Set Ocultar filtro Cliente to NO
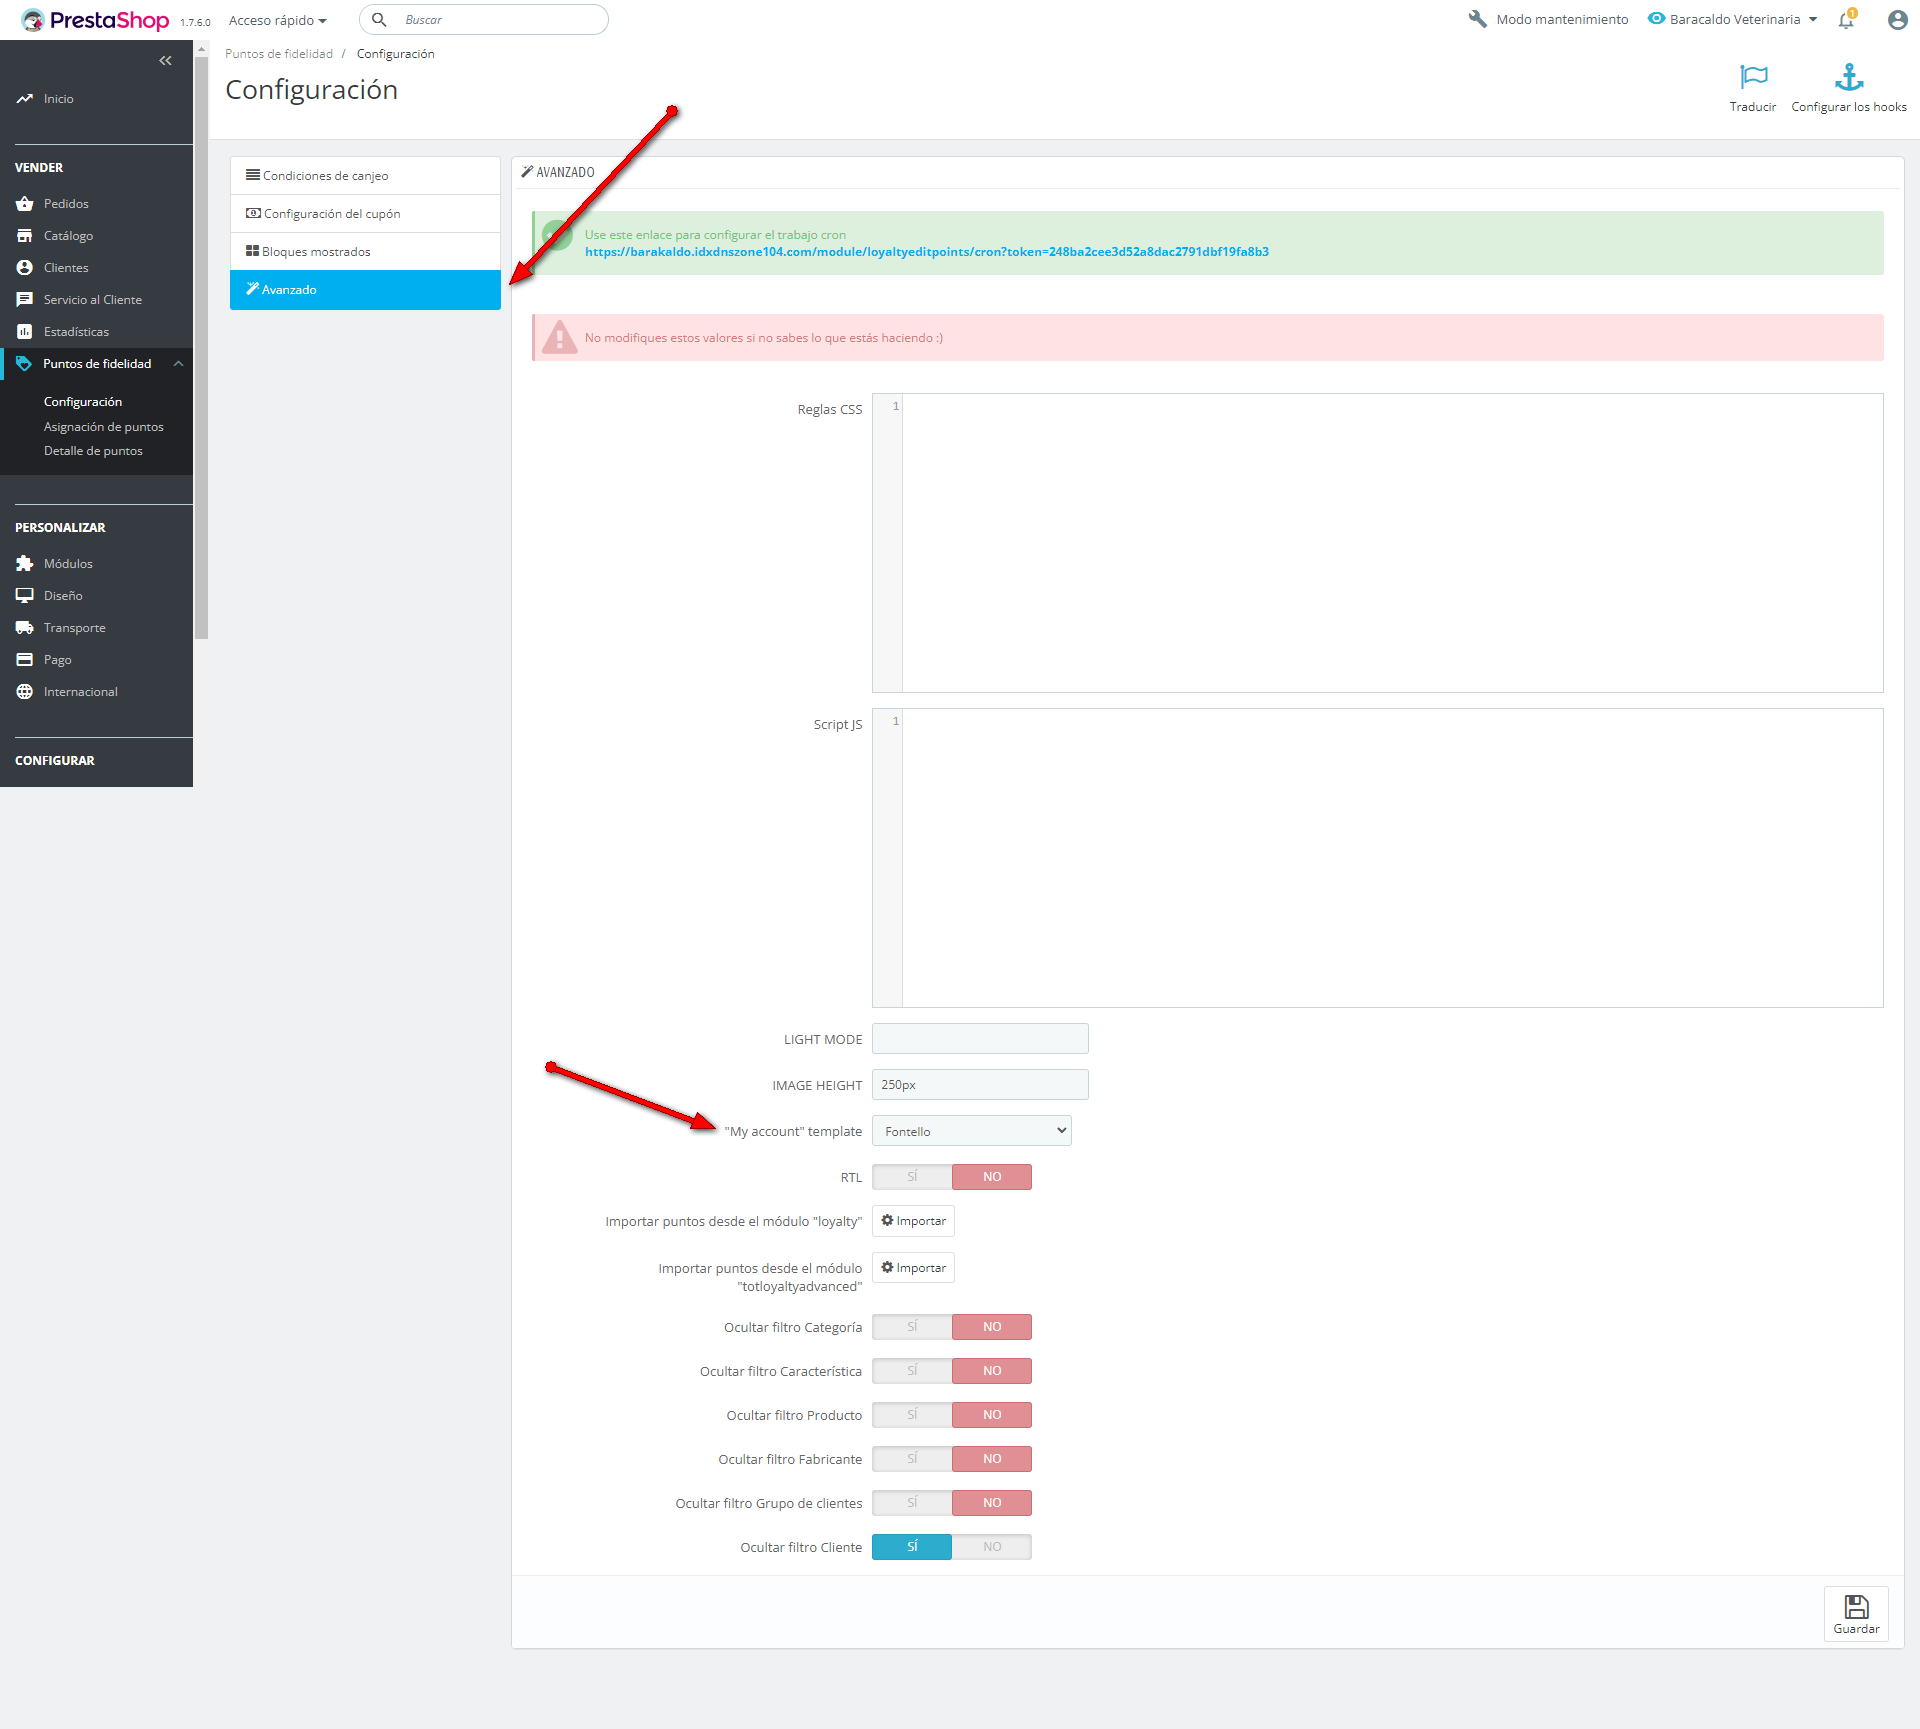 click(x=991, y=1547)
